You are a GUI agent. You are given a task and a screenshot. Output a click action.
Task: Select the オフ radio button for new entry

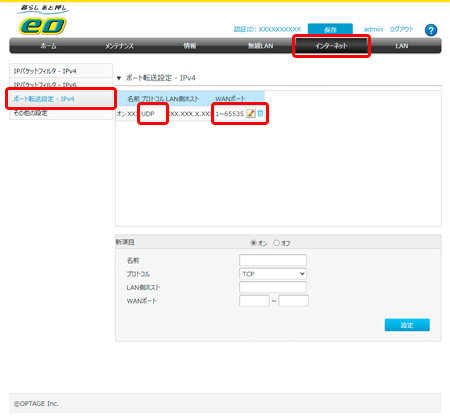click(x=276, y=243)
